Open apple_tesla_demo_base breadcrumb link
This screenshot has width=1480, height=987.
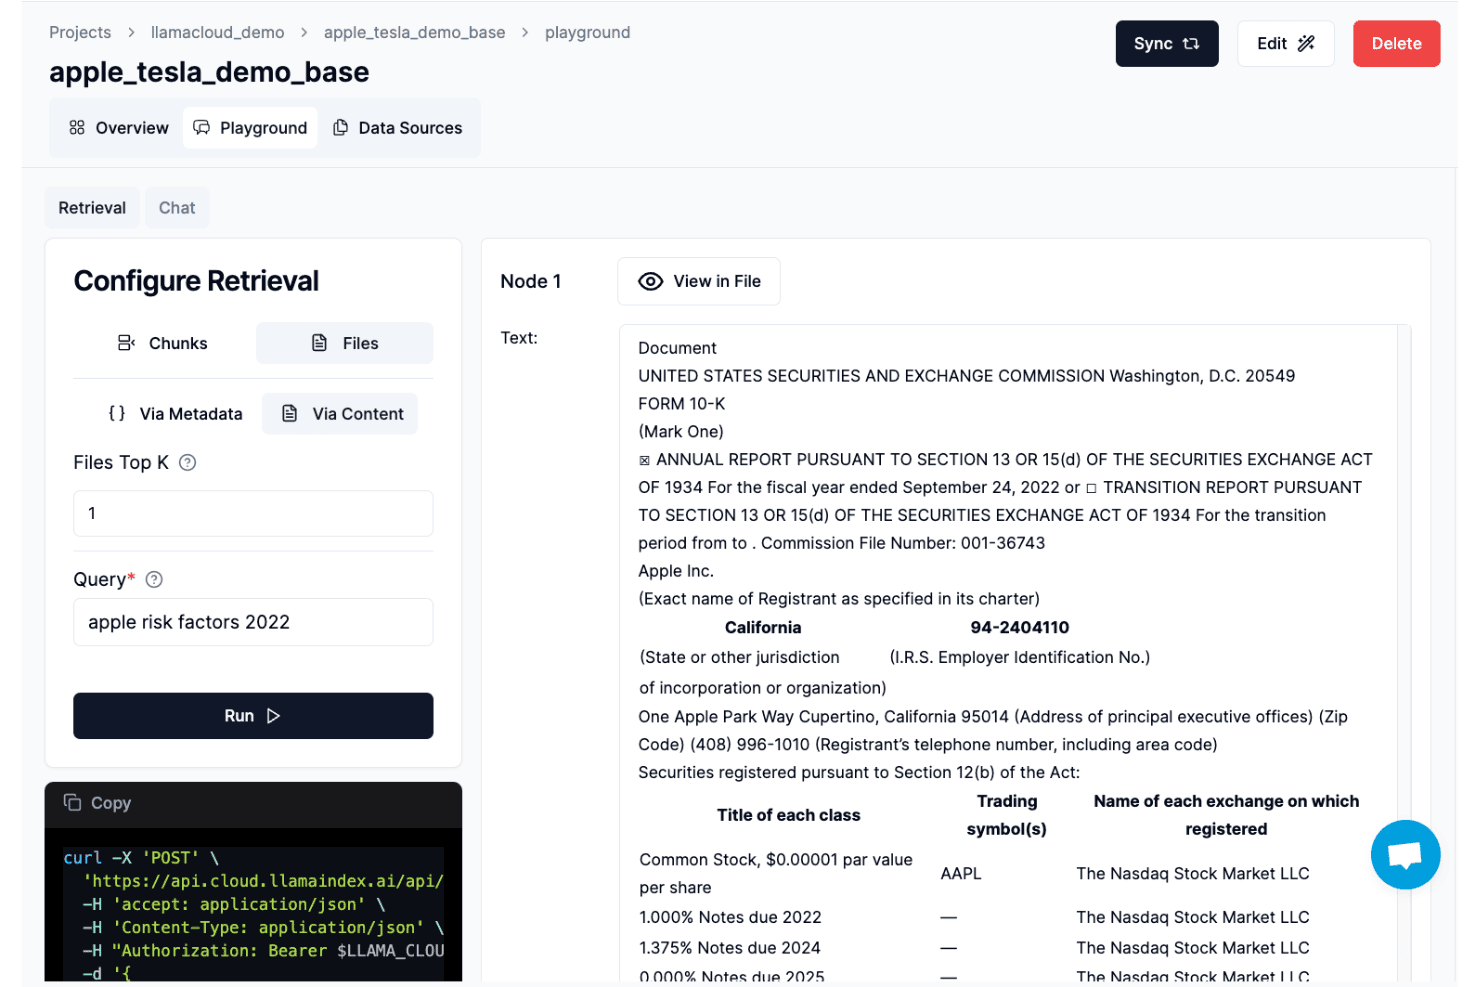pos(415,33)
